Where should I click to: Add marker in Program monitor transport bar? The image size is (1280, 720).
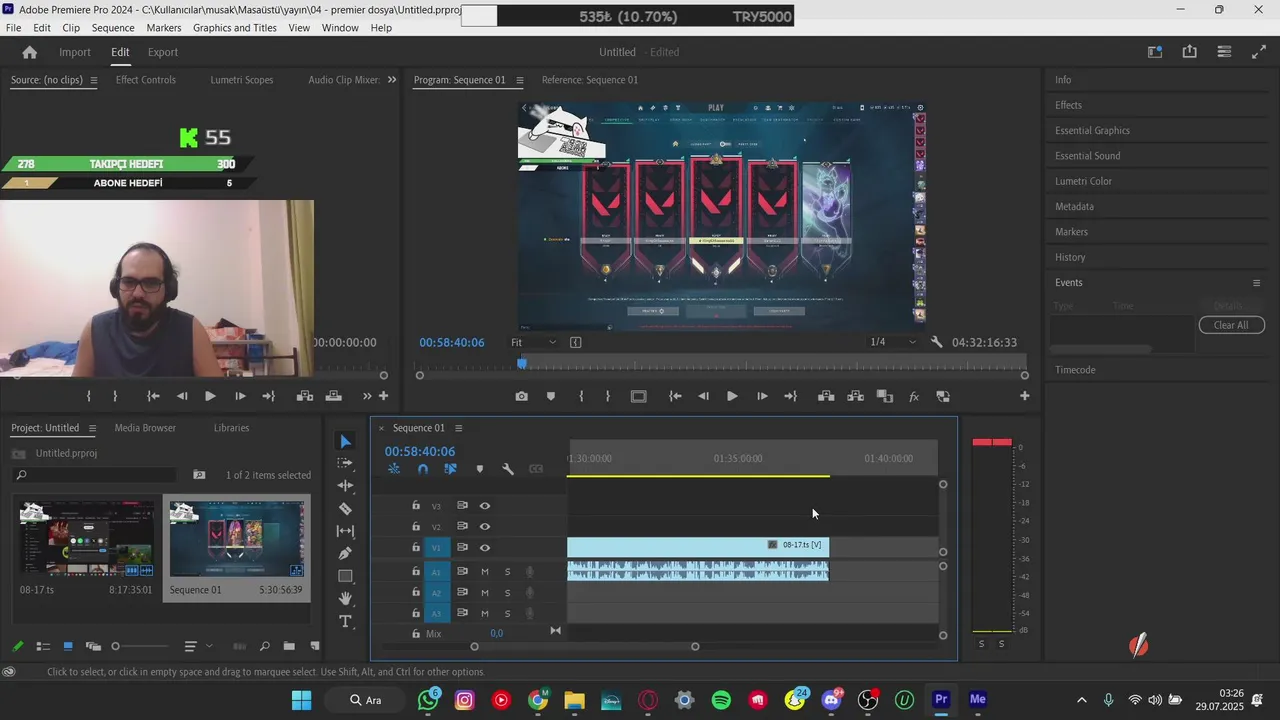coord(550,396)
